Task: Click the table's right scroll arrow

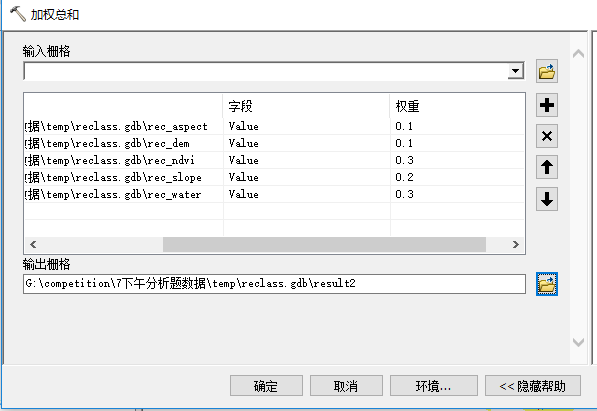Action: click(516, 244)
